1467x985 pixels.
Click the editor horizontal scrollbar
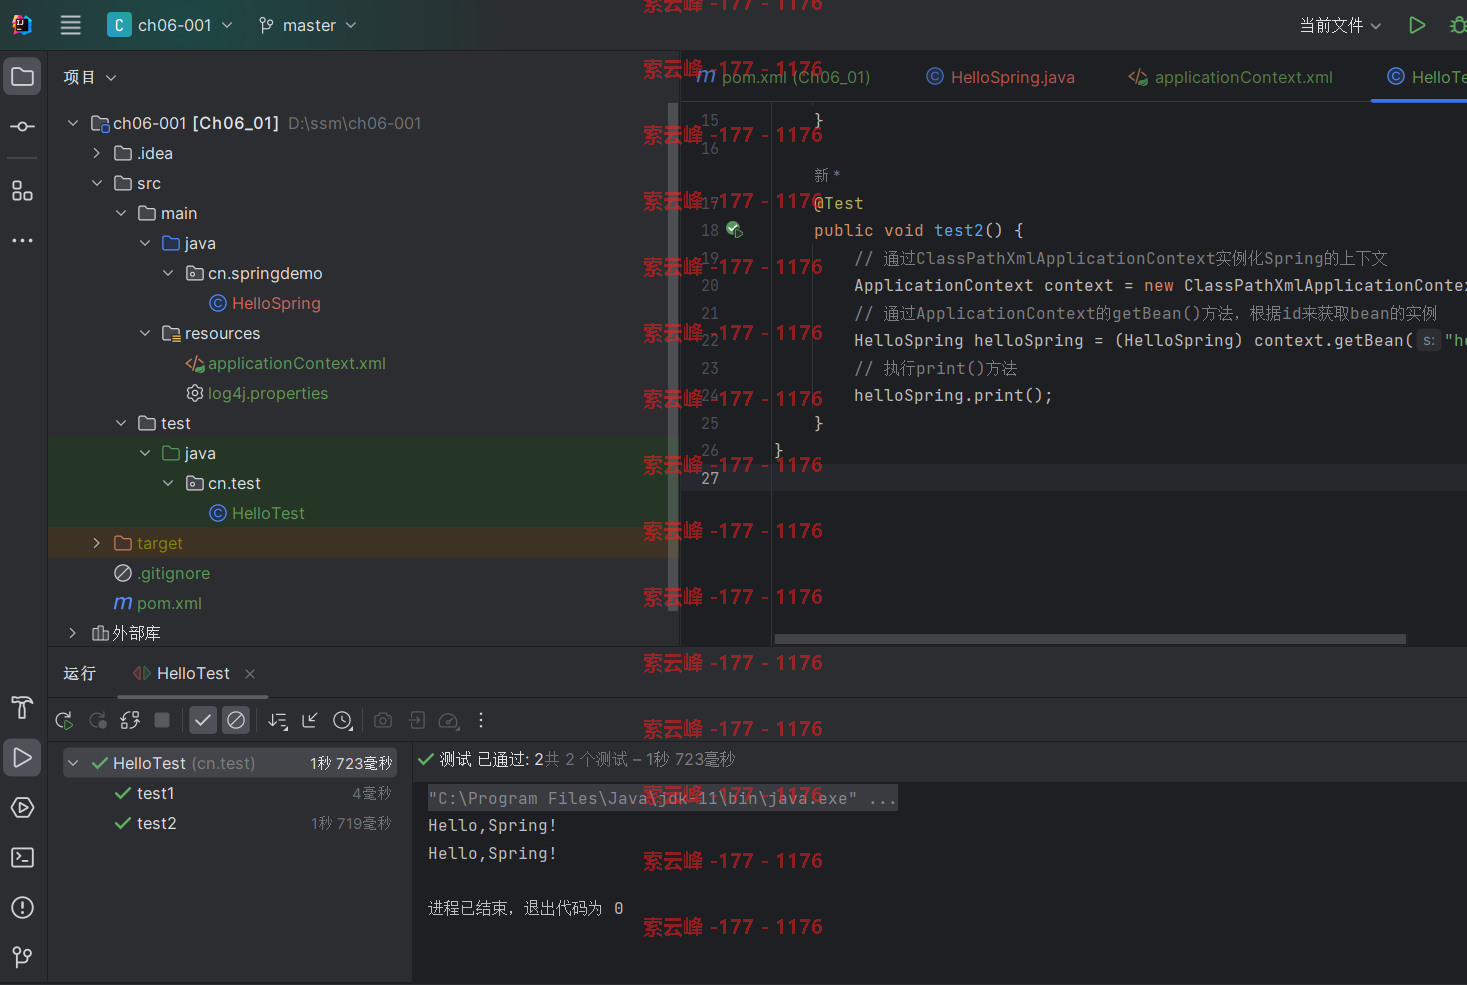(x=1090, y=638)
